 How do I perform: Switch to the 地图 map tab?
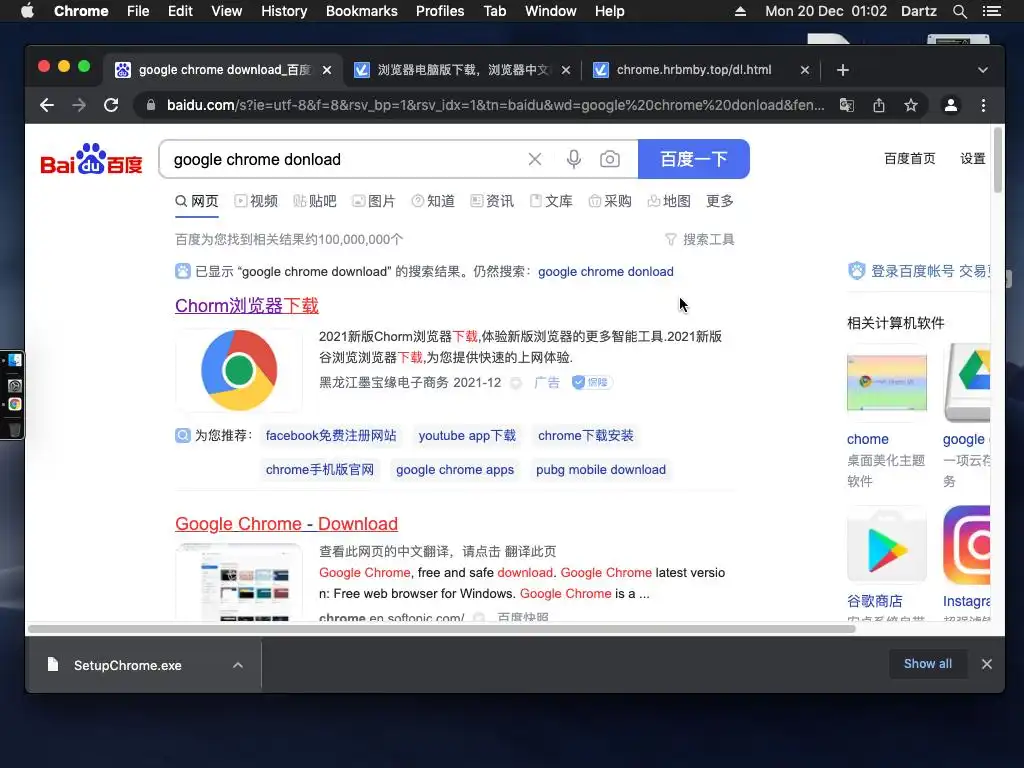(x=669, y=201)
